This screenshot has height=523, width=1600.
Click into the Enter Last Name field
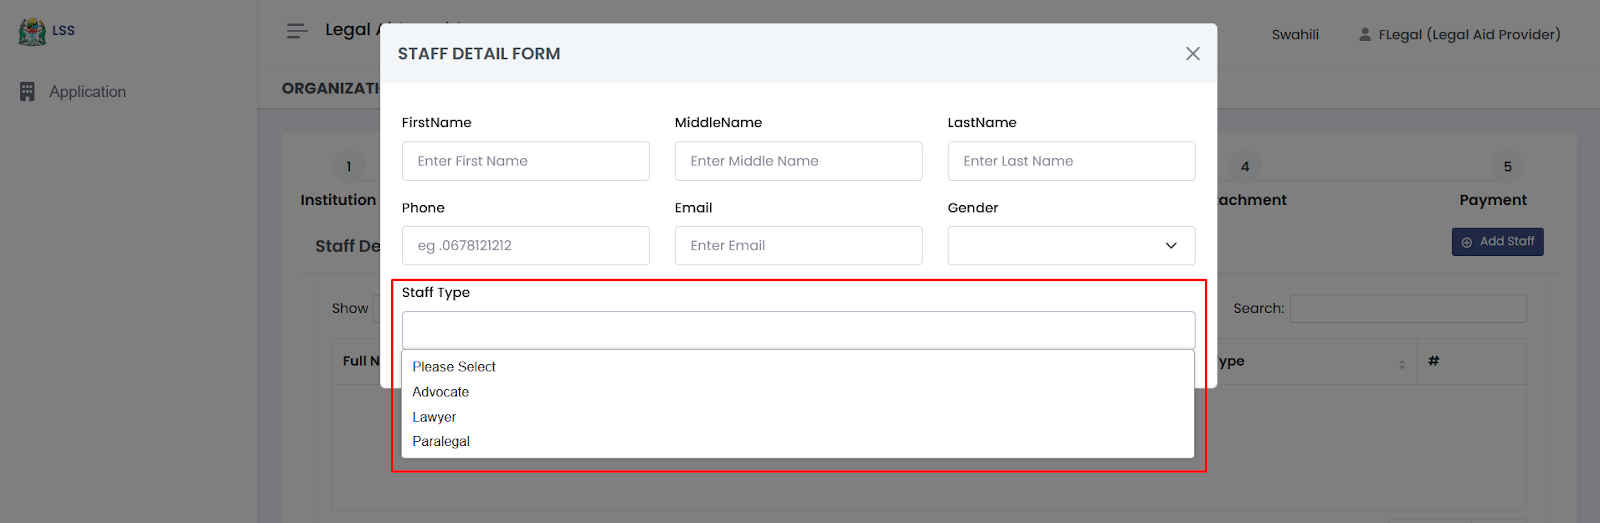point(1070,161)
